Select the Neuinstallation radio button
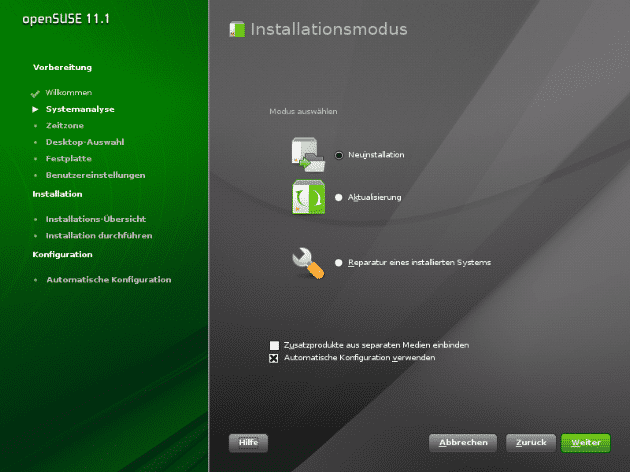This screenshot has height=472, width=630. pyautogui.click(x=340, y=155)
